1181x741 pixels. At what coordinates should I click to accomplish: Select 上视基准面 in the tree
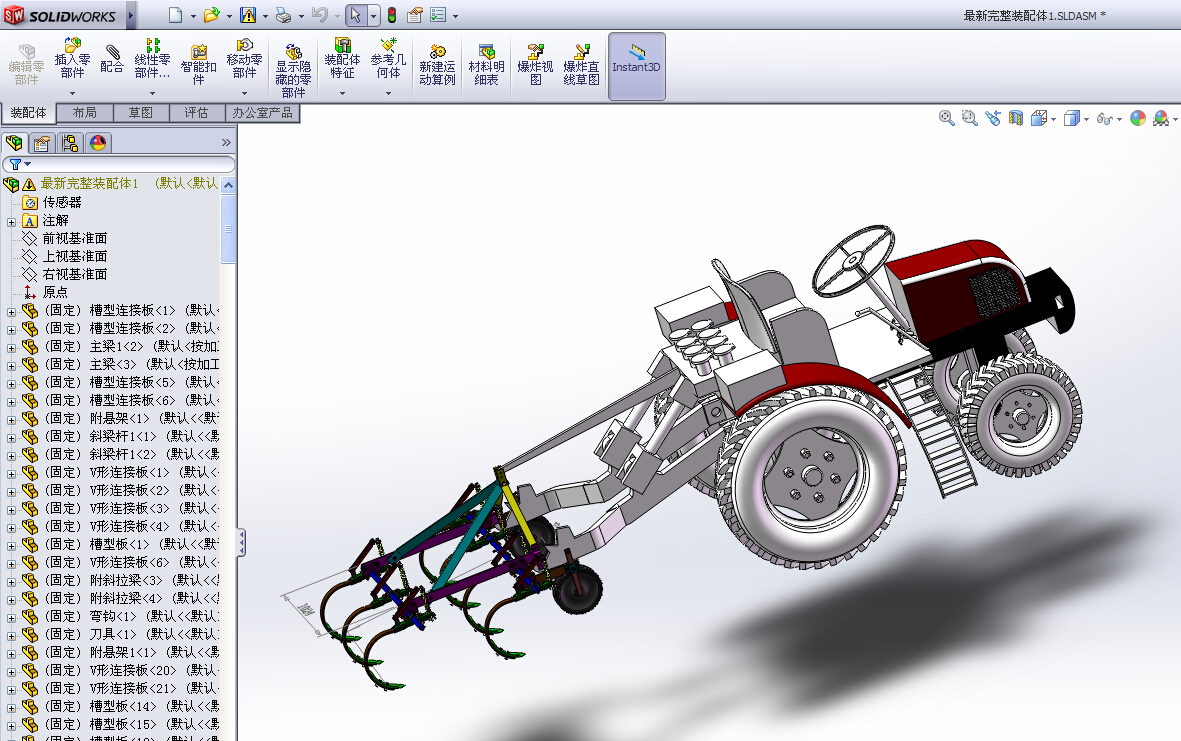click(75, 256)
